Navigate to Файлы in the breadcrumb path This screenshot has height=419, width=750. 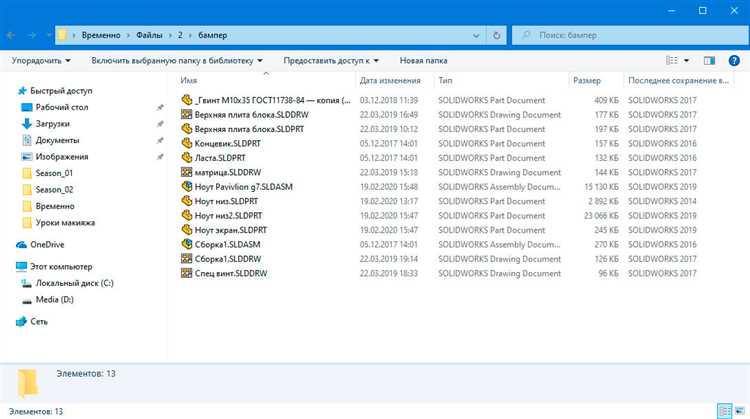[x=149, y=35]
